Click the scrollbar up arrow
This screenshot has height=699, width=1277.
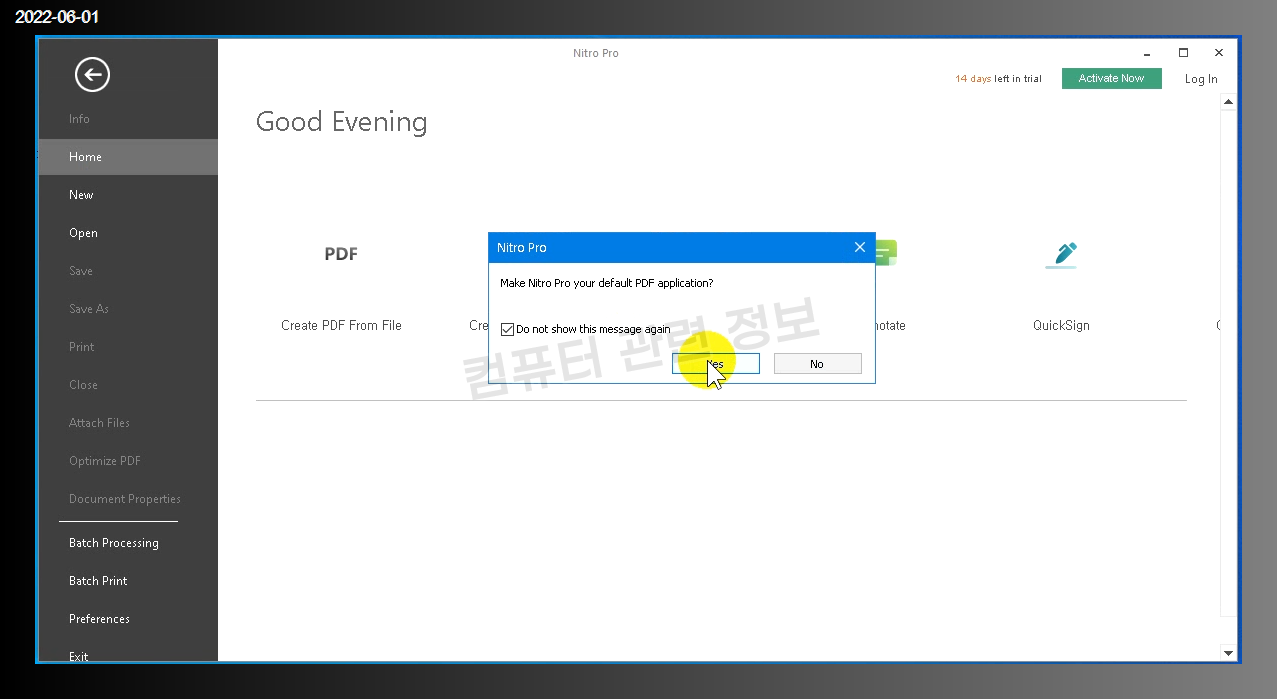tap(1229, 102)
